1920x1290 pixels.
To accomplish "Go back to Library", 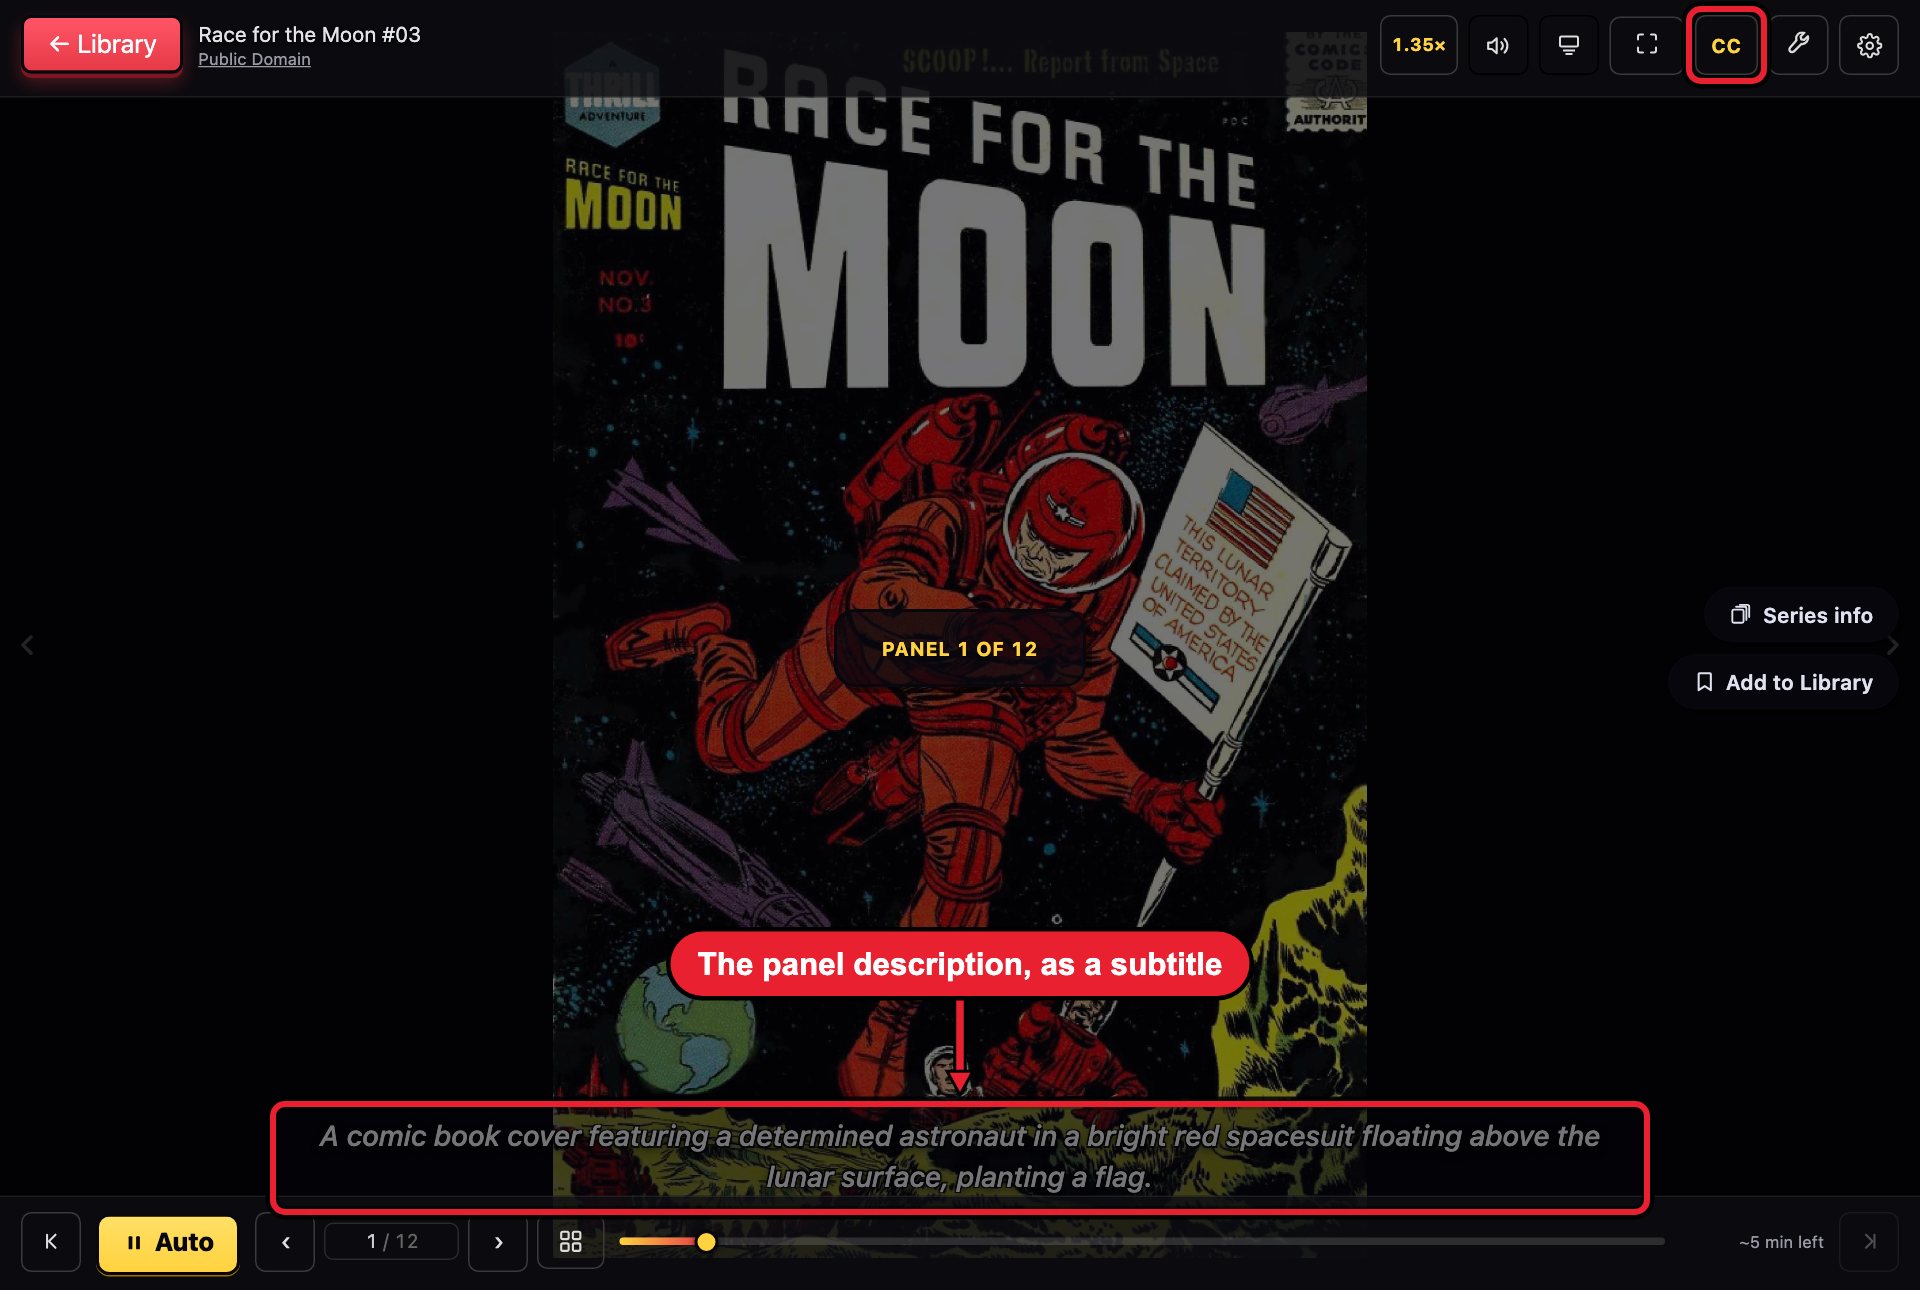I will (102, 44).
